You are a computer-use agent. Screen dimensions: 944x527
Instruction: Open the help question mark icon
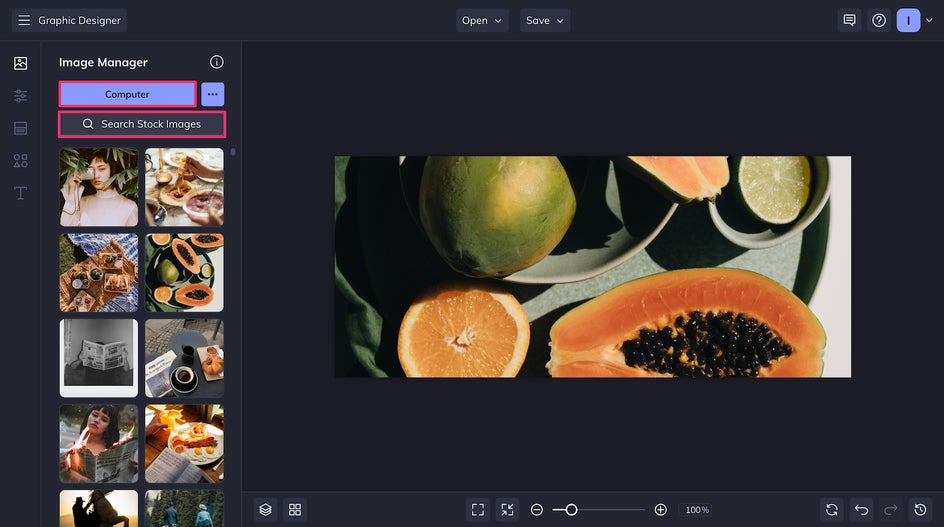tap(879, 20)
